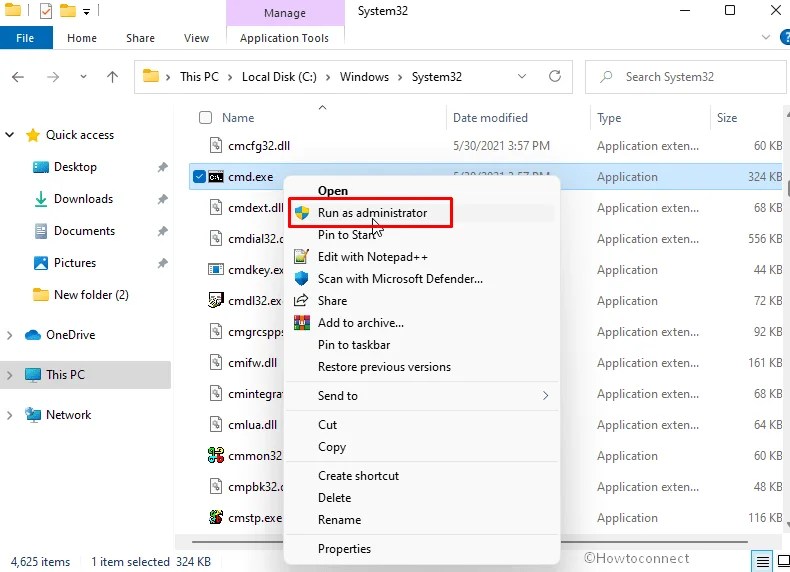Viewport: 790px width, 572px height.
Task: Uncheck the cmd.exe row checkbox
Action: point(199,176)
